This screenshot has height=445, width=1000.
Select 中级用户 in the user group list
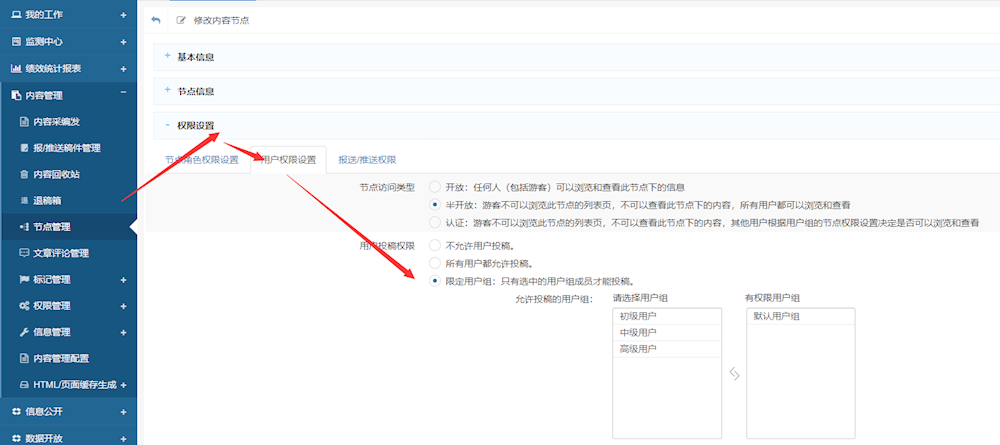666,332
